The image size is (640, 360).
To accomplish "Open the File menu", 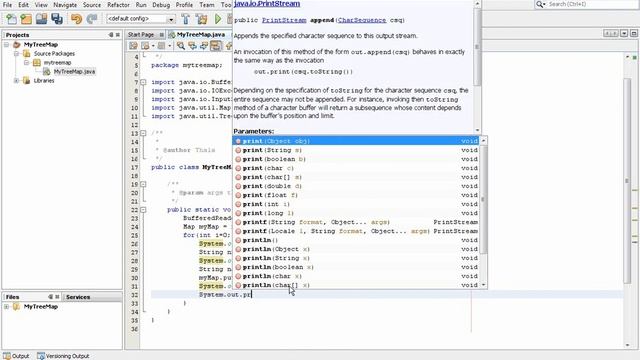I will point(7,5).
